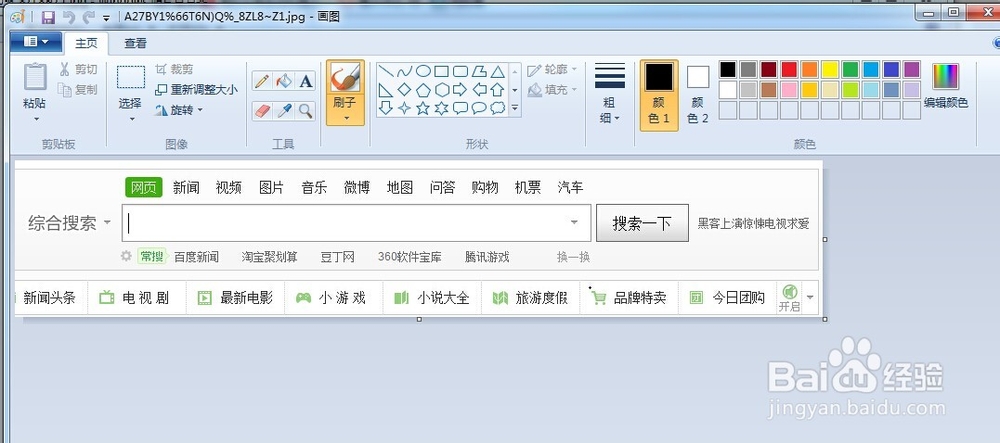
Task: Expand the 粘贴 dropdown arrow
Action: [x=35, y=119]
